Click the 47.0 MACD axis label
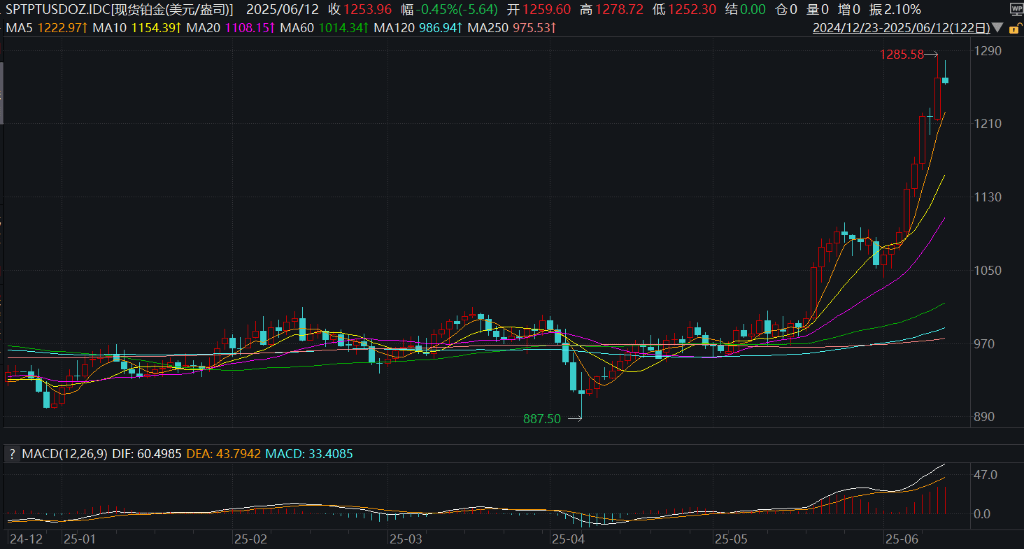1024x549 pixels. pos(985,475)
